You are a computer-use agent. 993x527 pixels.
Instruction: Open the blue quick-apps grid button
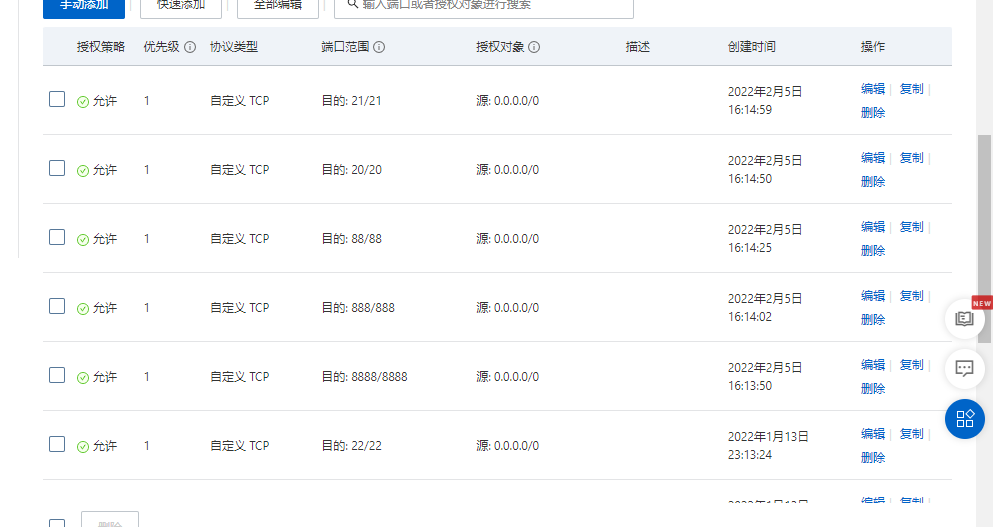click(x=965, y=419)
